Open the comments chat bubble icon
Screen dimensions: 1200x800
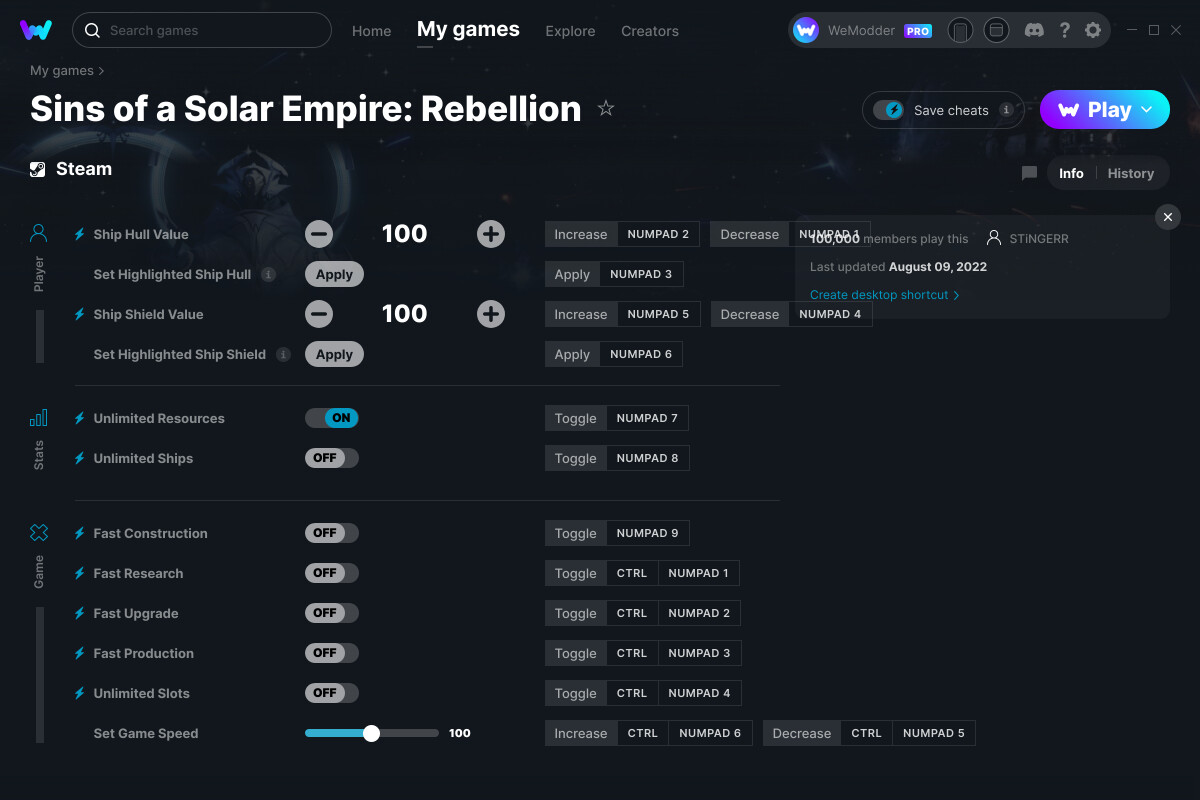click(x=1029, y=173)
